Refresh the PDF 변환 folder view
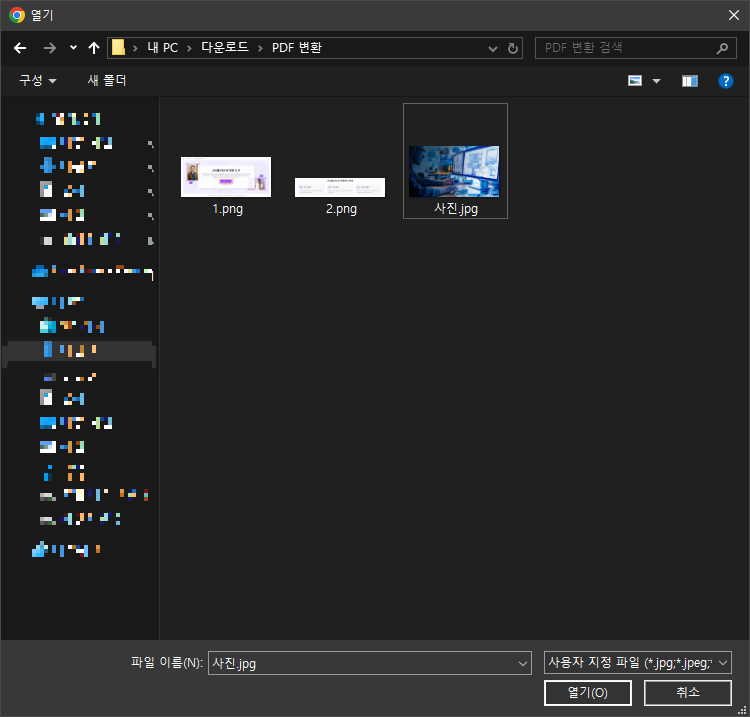Image resolution: width=750 pixels, height=717 pixels. pos(513,48)
